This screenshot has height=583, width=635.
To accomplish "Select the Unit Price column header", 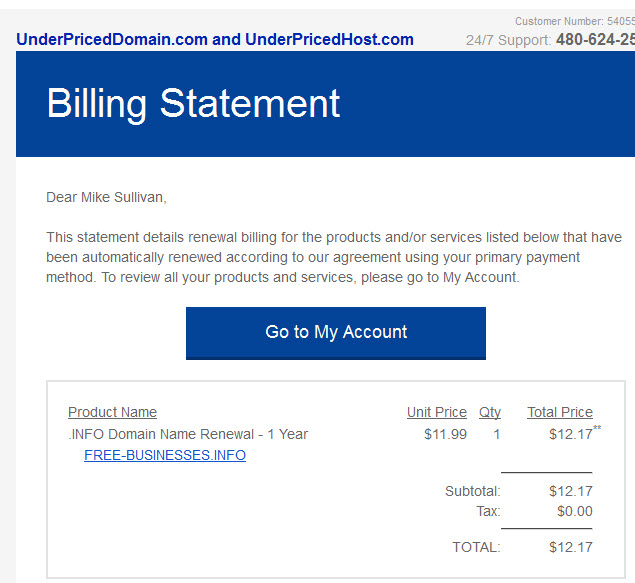I will click(x=437, y=412).
